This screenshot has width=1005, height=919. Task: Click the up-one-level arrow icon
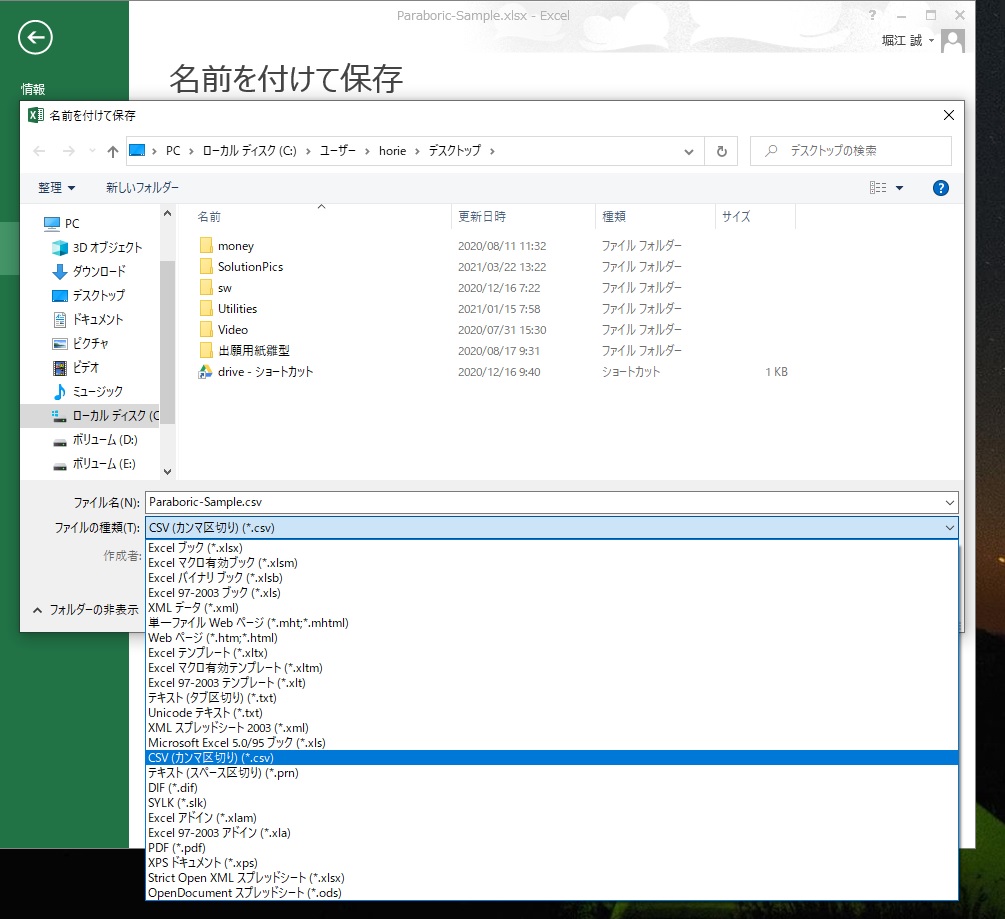[113, 151]
